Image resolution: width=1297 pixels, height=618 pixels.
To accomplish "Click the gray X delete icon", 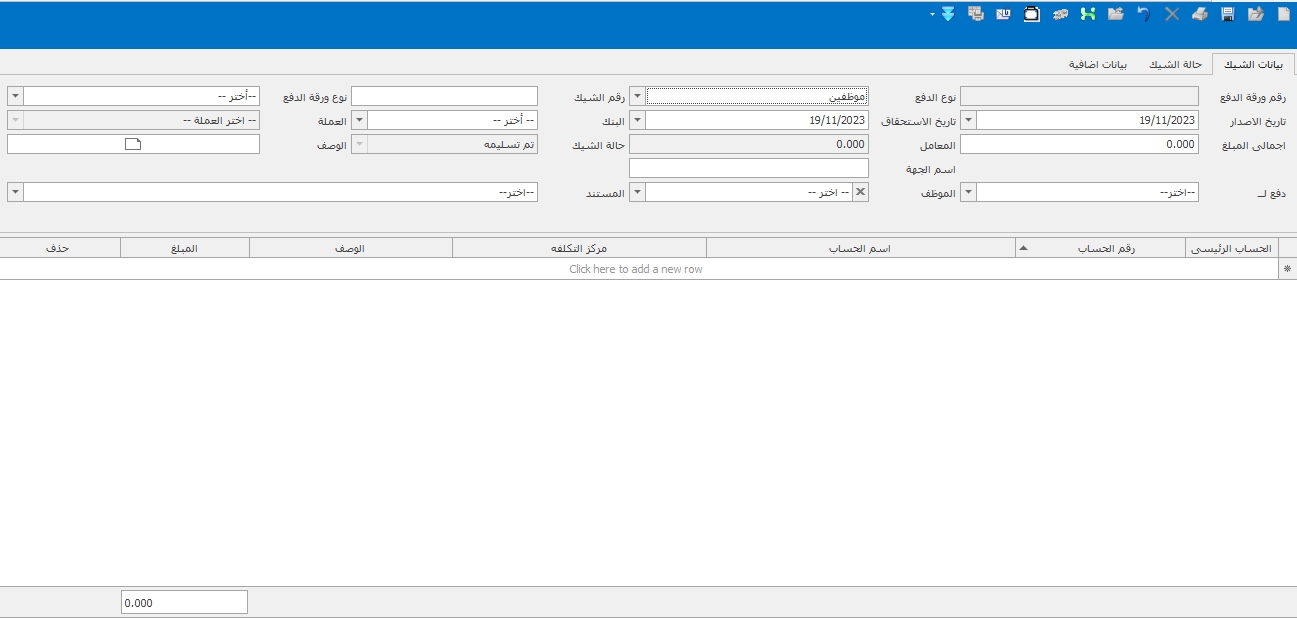I will (x=1172, y=14).
